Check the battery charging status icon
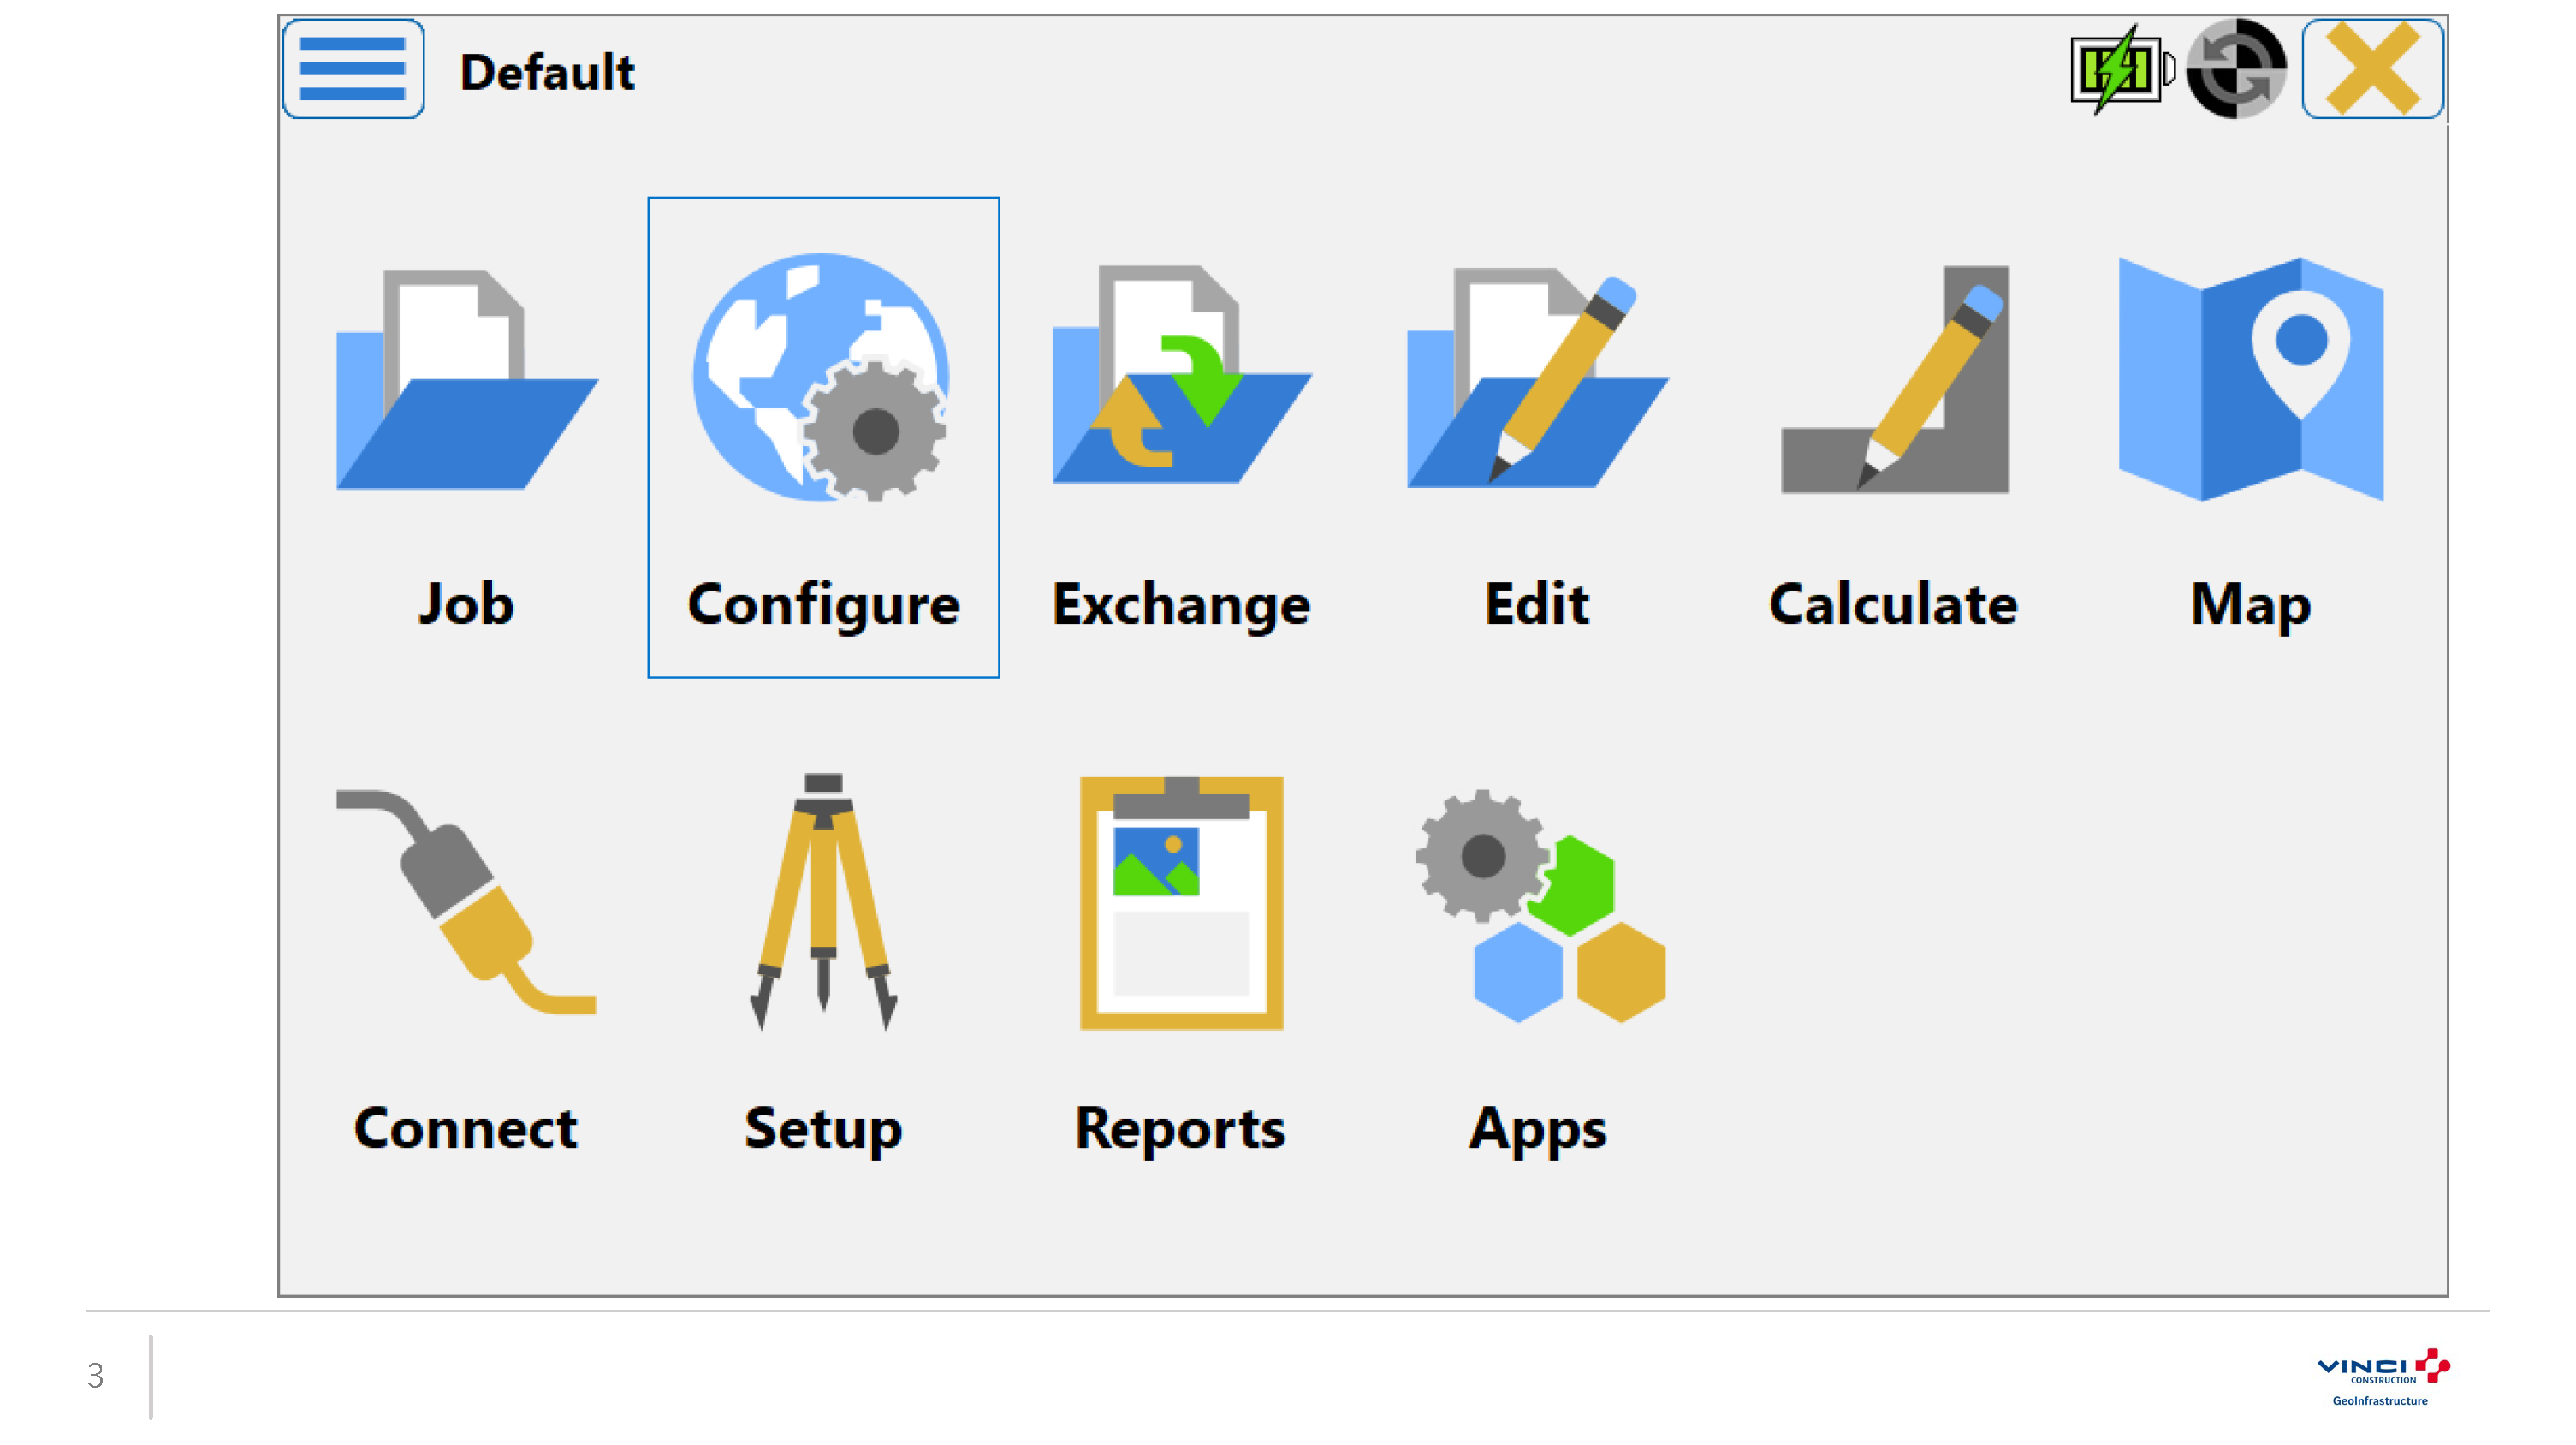The width and height of the screenshot is (2576, 1445). (2123, 69)
